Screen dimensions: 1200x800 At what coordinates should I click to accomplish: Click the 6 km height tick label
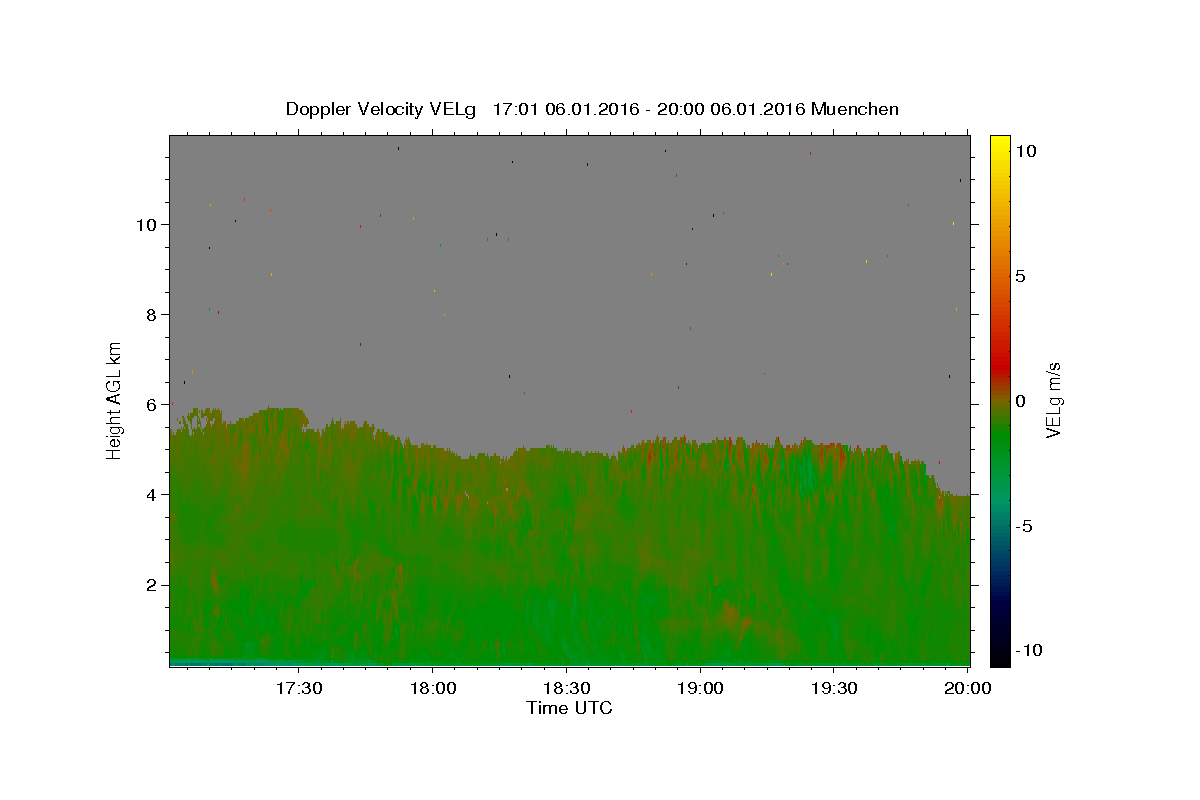click(x=151, y=404)
